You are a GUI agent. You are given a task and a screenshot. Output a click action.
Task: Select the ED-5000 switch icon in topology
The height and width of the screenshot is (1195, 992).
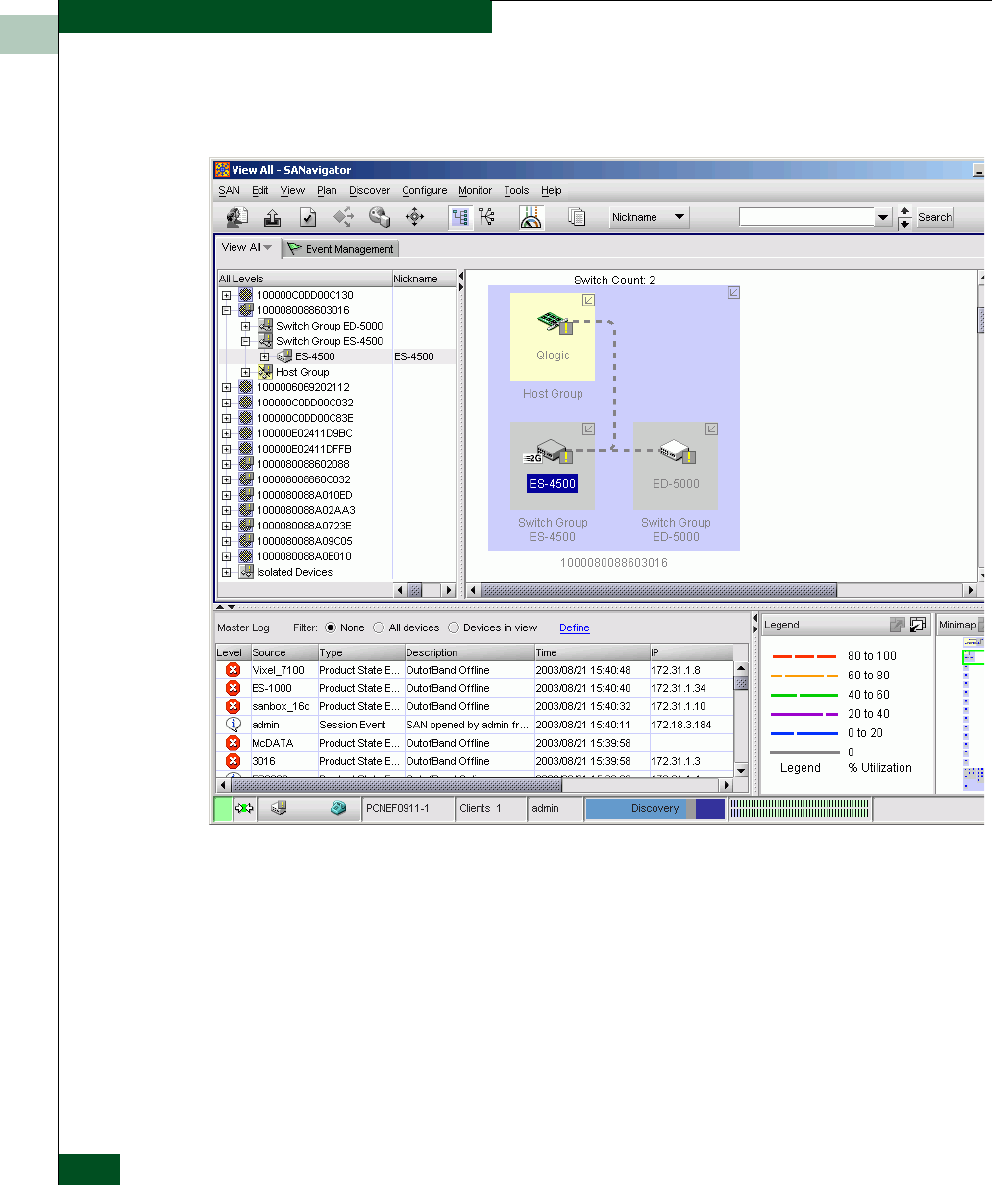(x=671, y=452)
